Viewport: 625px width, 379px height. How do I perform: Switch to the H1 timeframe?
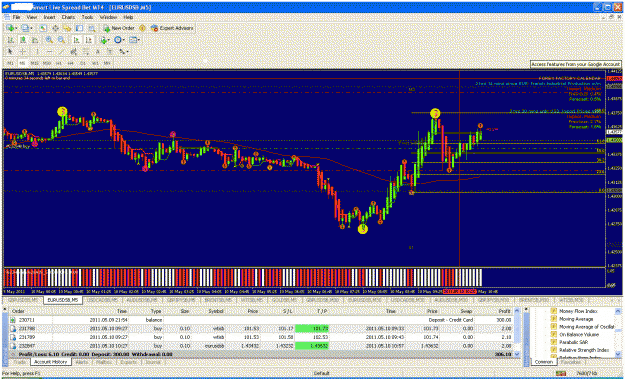(59, 63)
